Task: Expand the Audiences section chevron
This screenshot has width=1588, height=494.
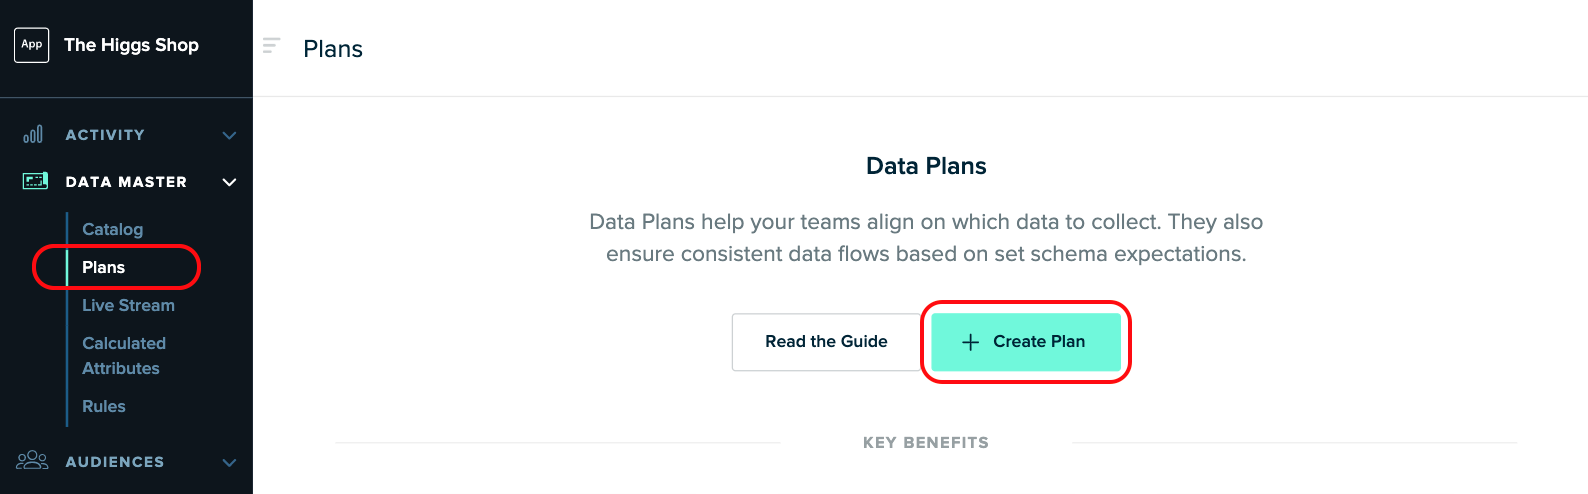Action: [229, 462]
